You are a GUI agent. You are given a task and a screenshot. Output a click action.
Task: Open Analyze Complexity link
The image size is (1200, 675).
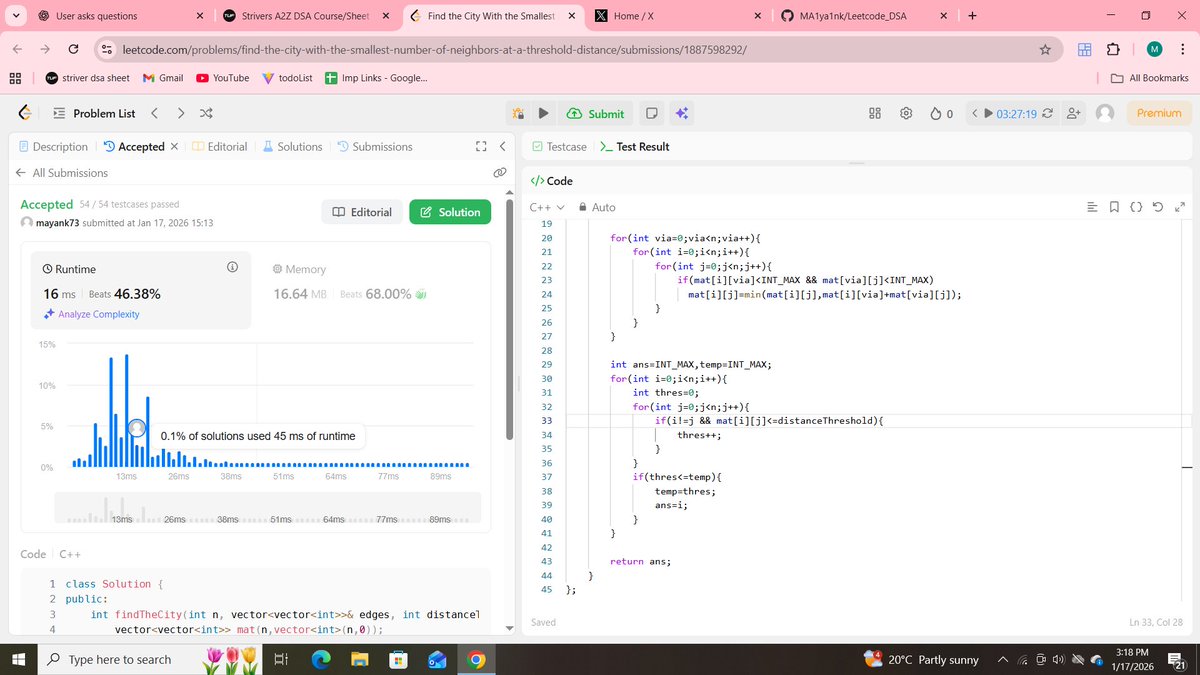[x=91, y=314]
